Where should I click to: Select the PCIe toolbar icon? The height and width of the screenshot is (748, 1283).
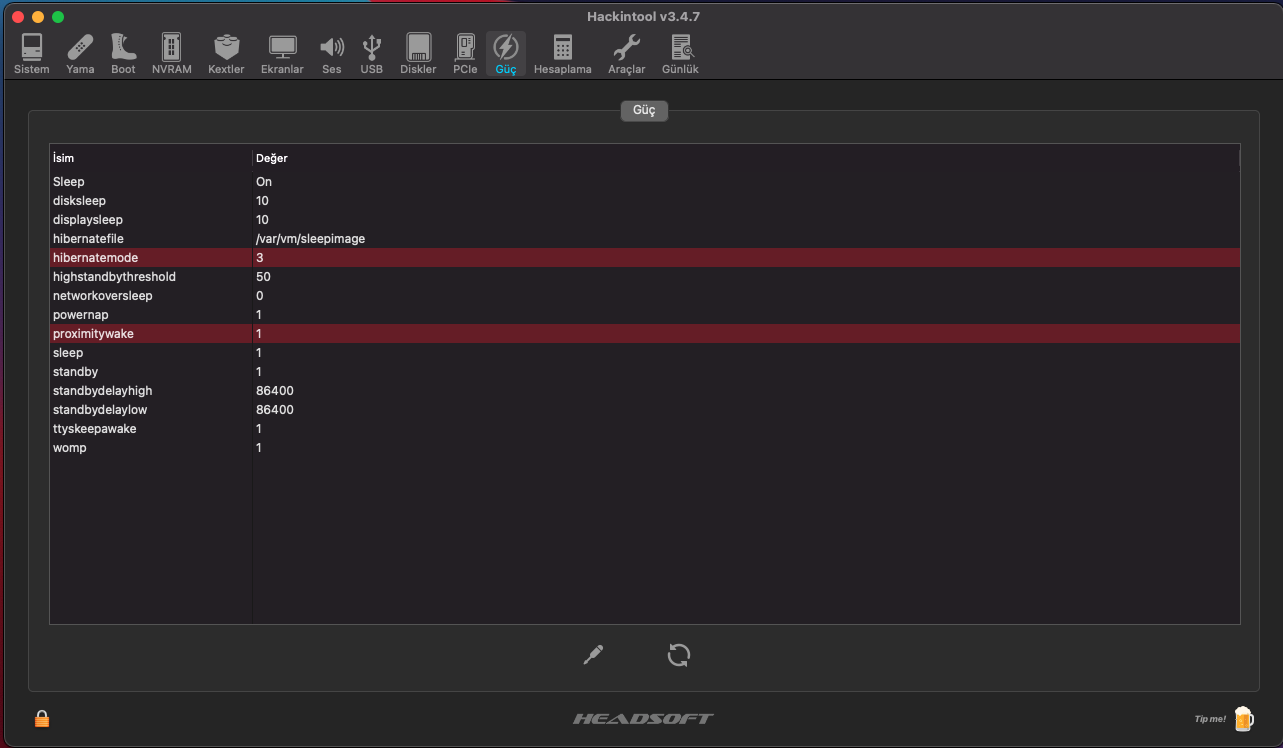point(465,53)
